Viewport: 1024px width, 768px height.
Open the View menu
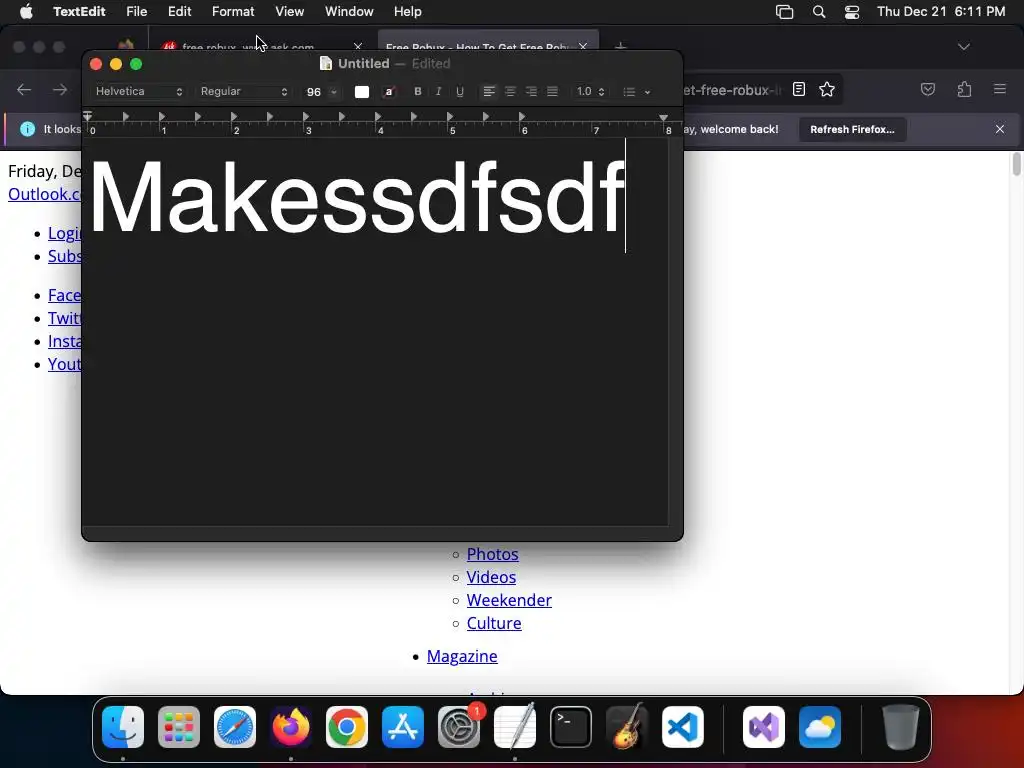[x=289, y=12]
